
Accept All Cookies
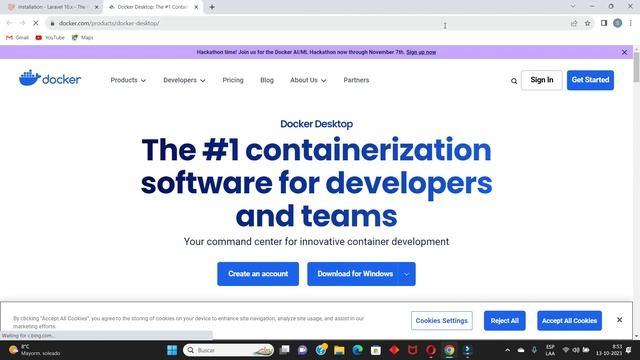569,321
